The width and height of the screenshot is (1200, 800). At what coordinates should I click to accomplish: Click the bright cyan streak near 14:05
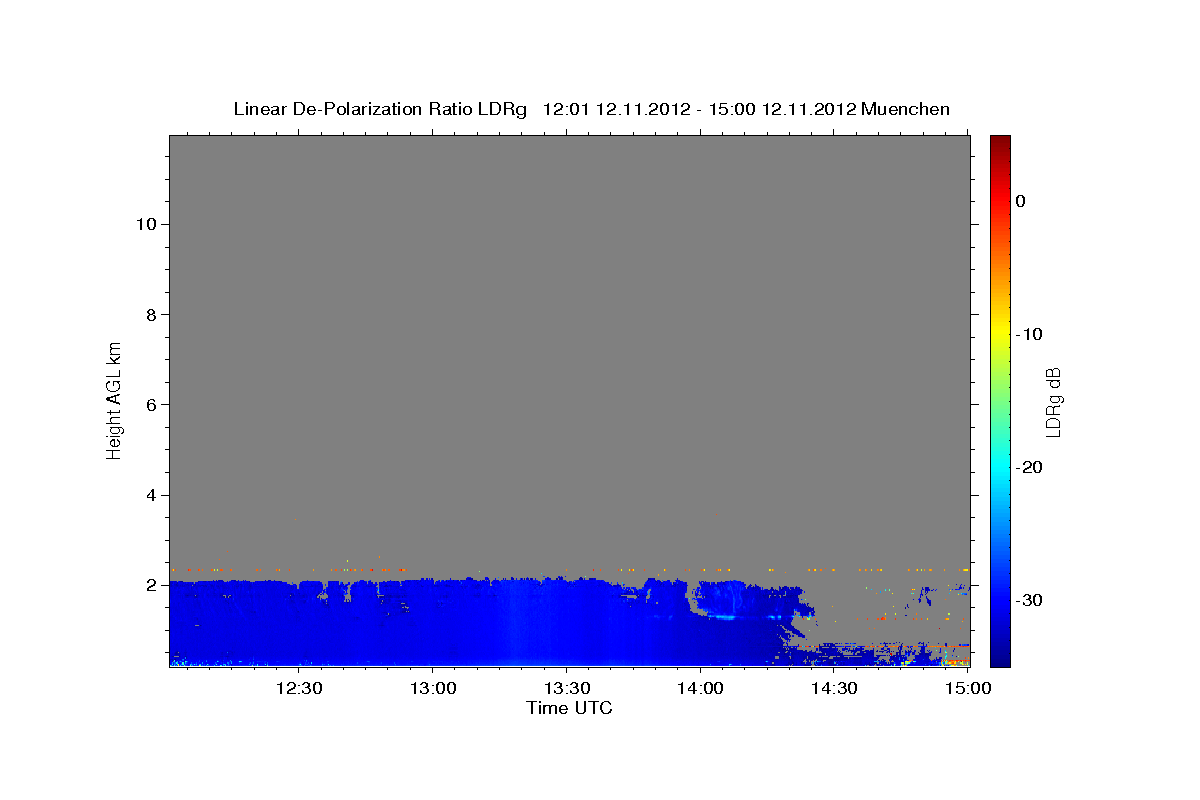719,617
